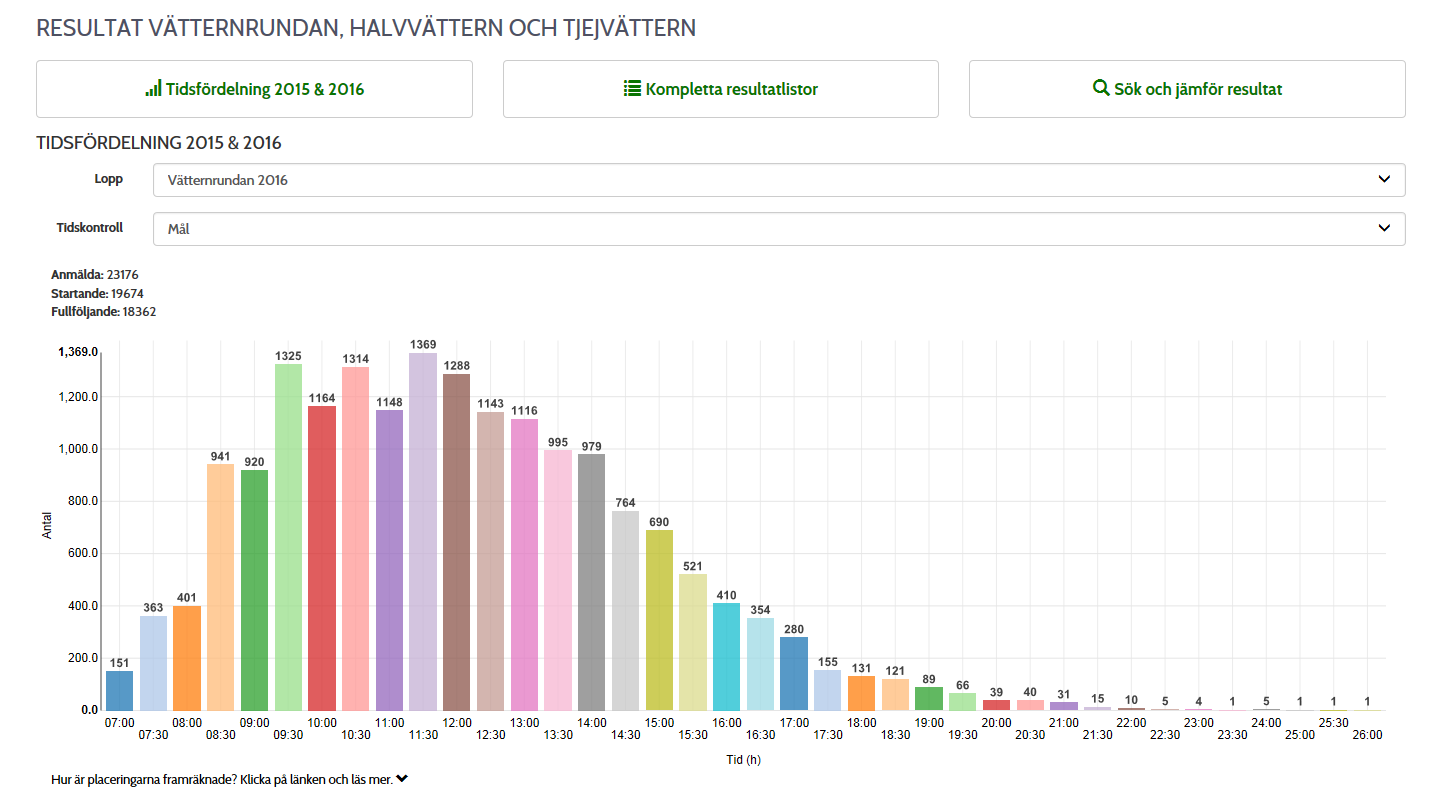Click the 26:00 x-axis label

(1368, 735)
